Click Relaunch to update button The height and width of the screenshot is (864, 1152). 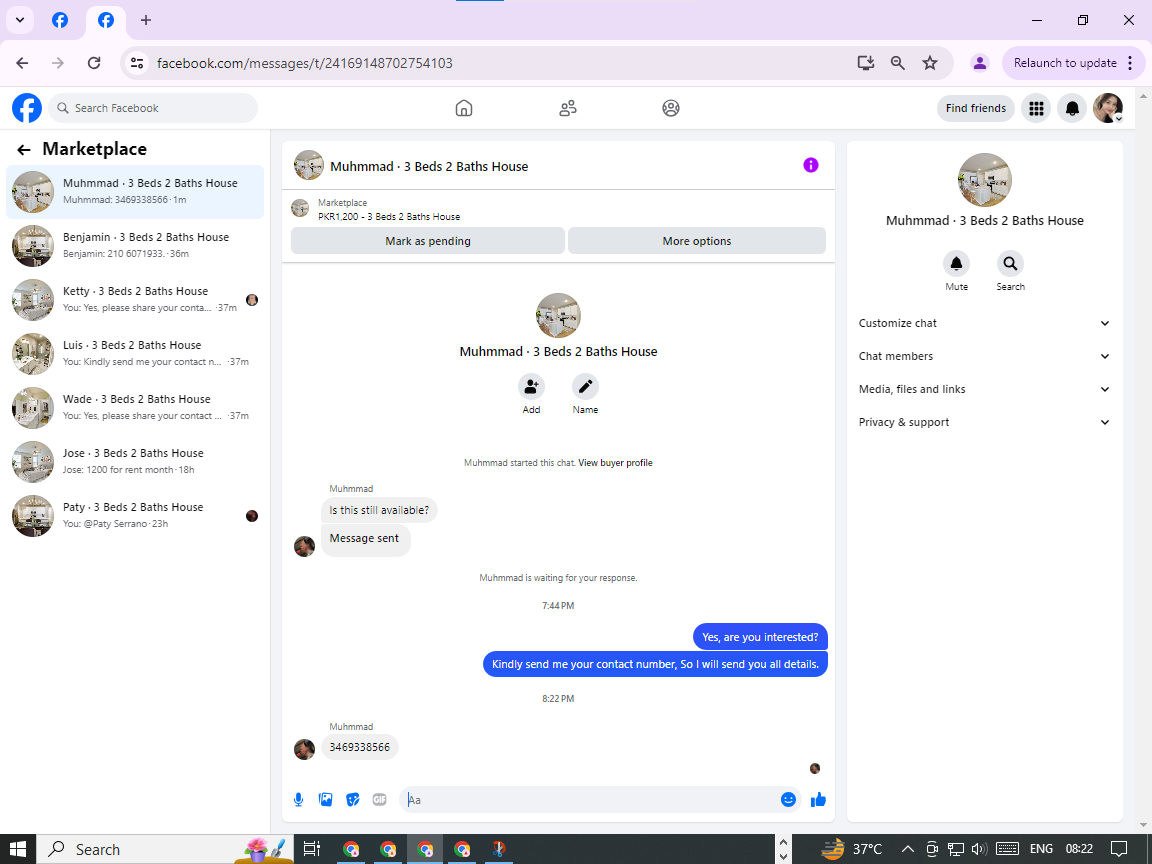pyautogui.click(x=1073, y=63)
